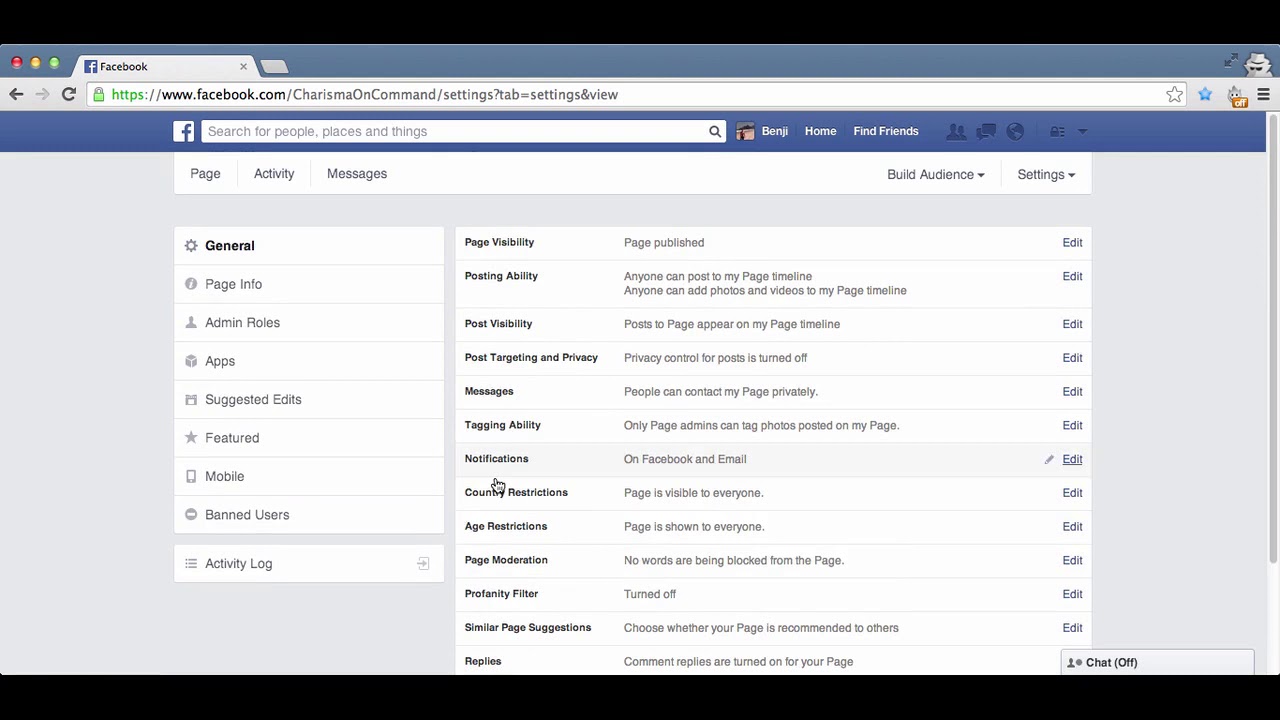Expand Settings dropdown
Image resolution: width=1280 pixels, height=720 pixels.
point(1046,174)
